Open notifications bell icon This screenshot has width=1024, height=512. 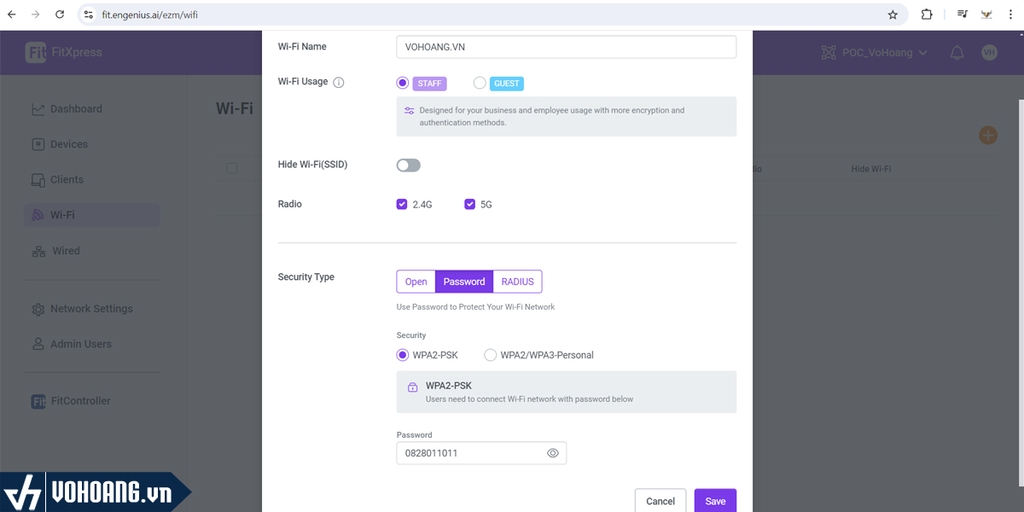957,52
